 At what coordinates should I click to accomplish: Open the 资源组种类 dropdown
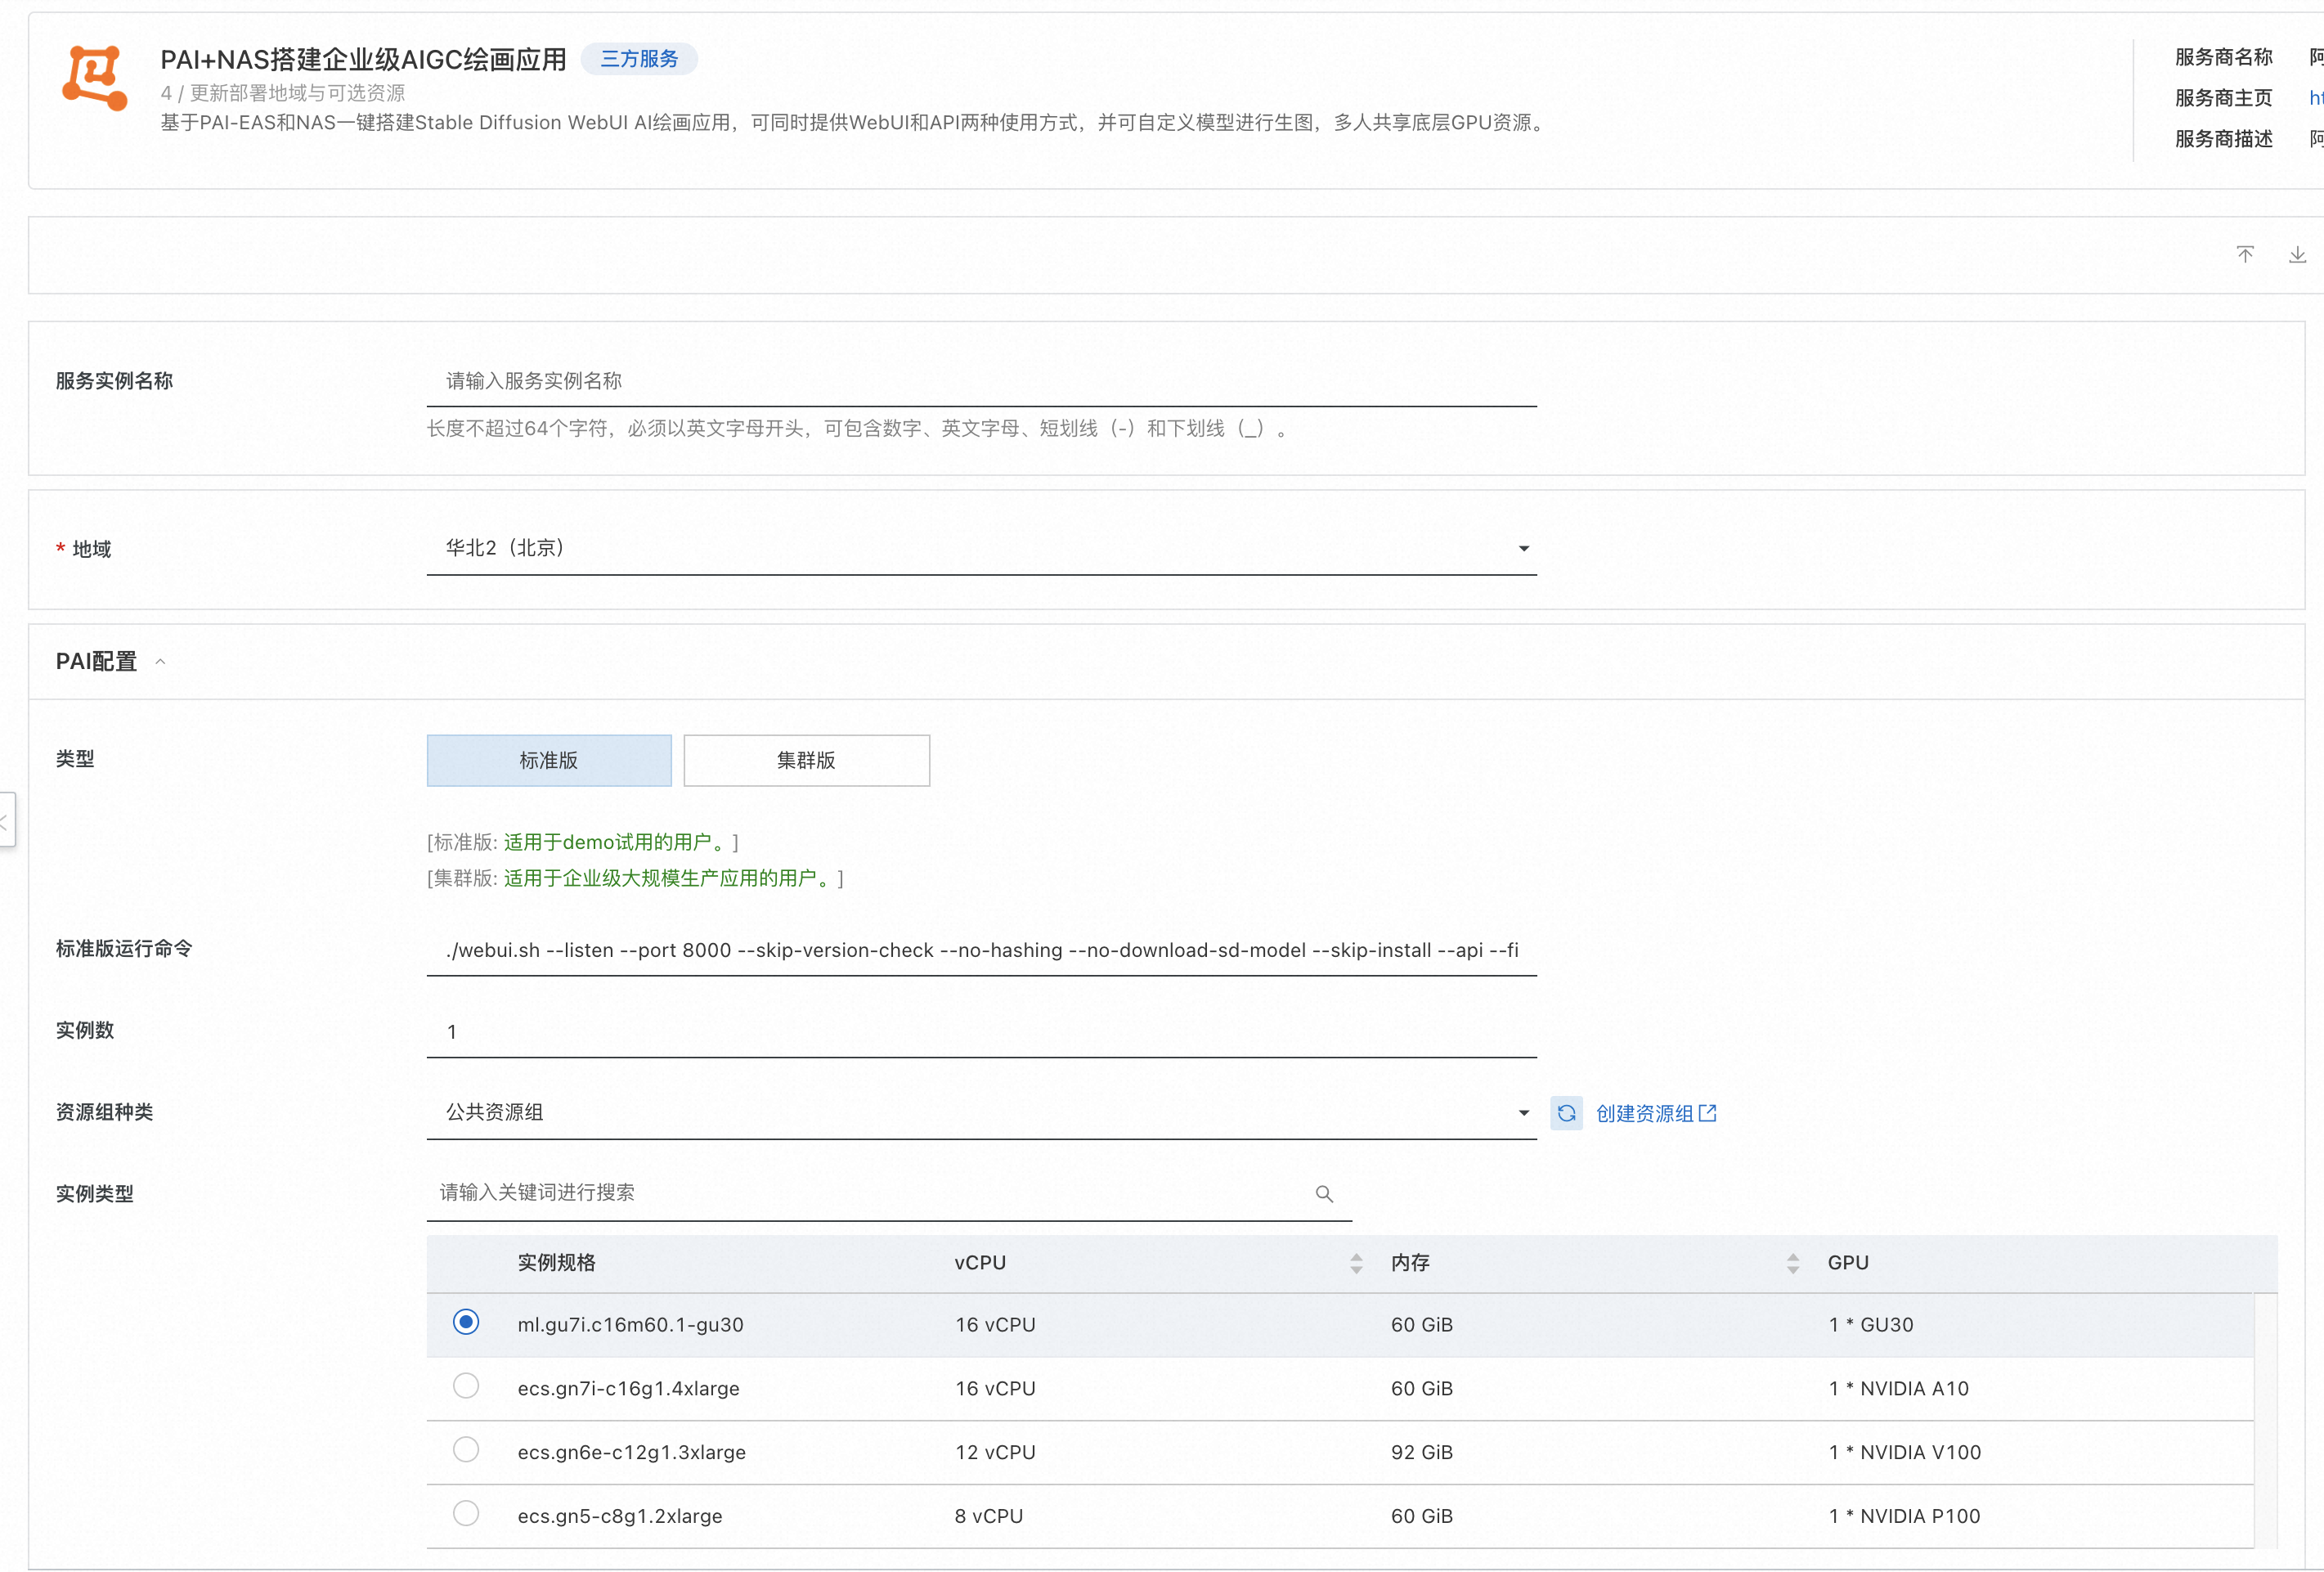coord(981,1113)
